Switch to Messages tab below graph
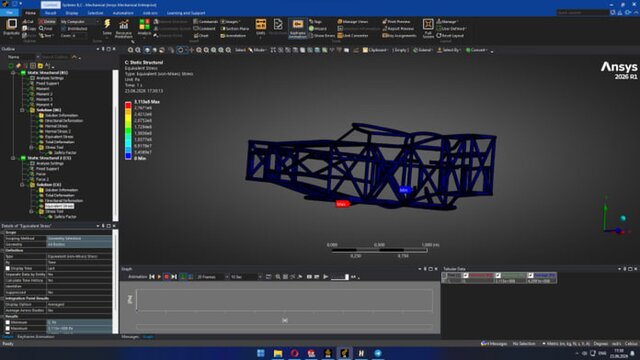The image size is (640, 360). (x=130, y=337)
